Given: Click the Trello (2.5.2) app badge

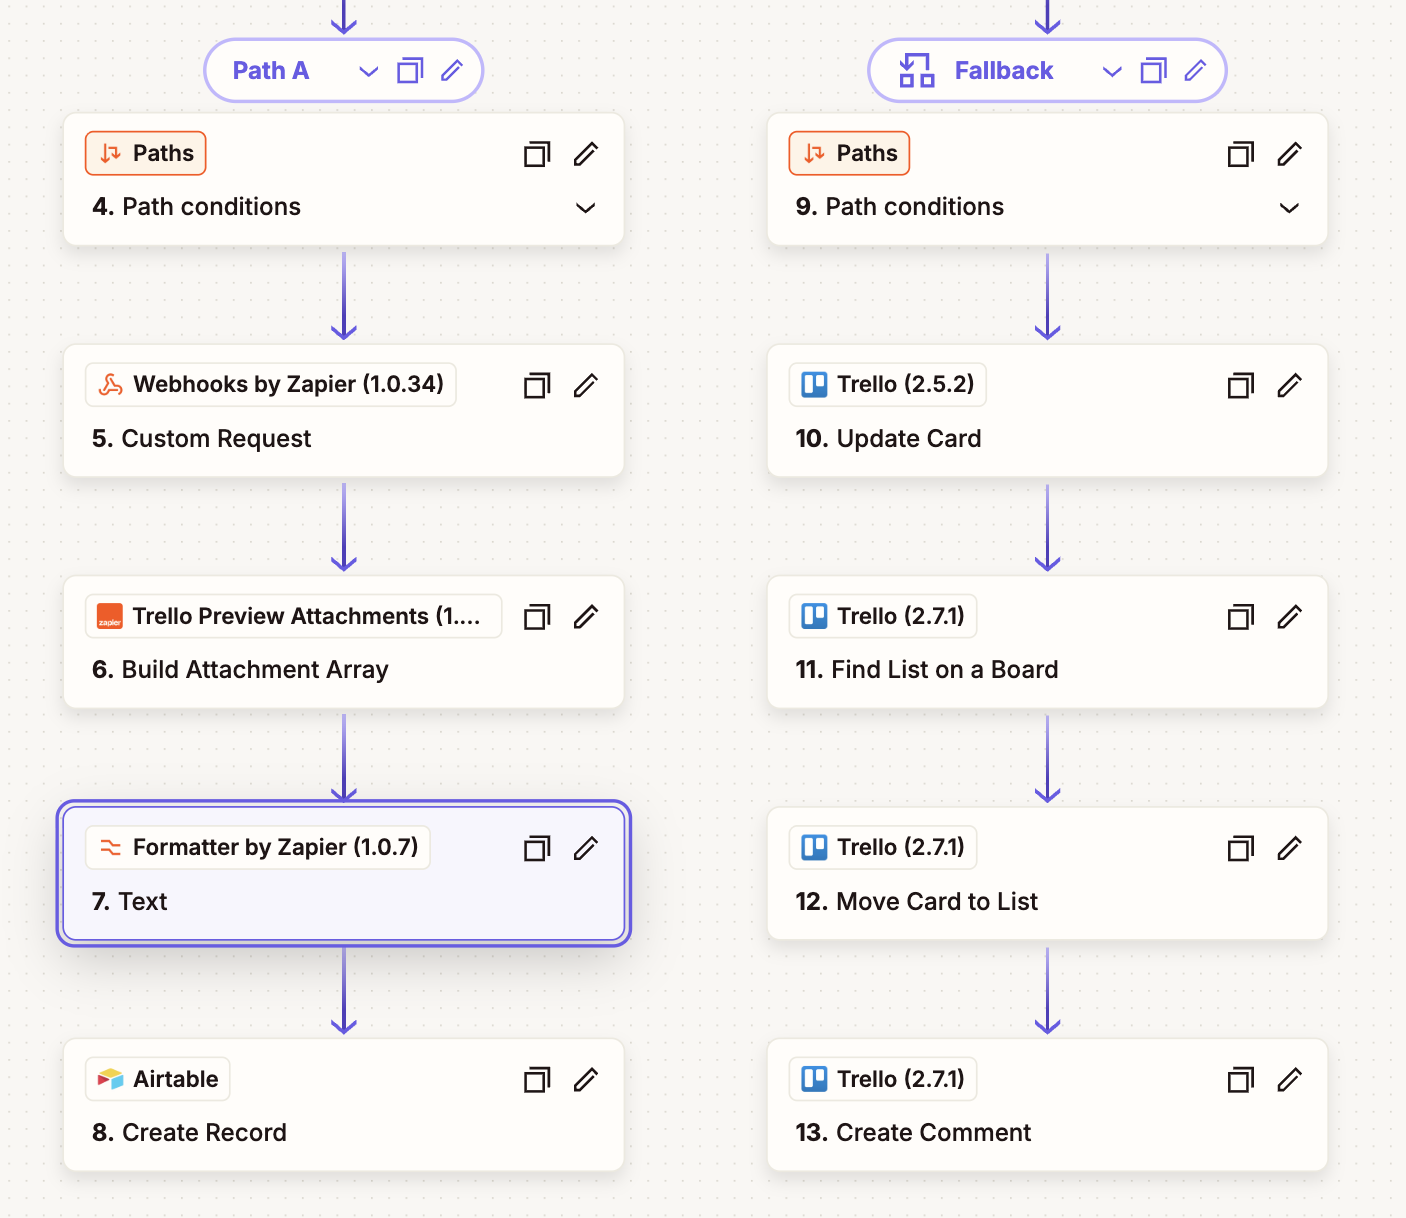Looking at the screenshot, I should coord(888,385).
